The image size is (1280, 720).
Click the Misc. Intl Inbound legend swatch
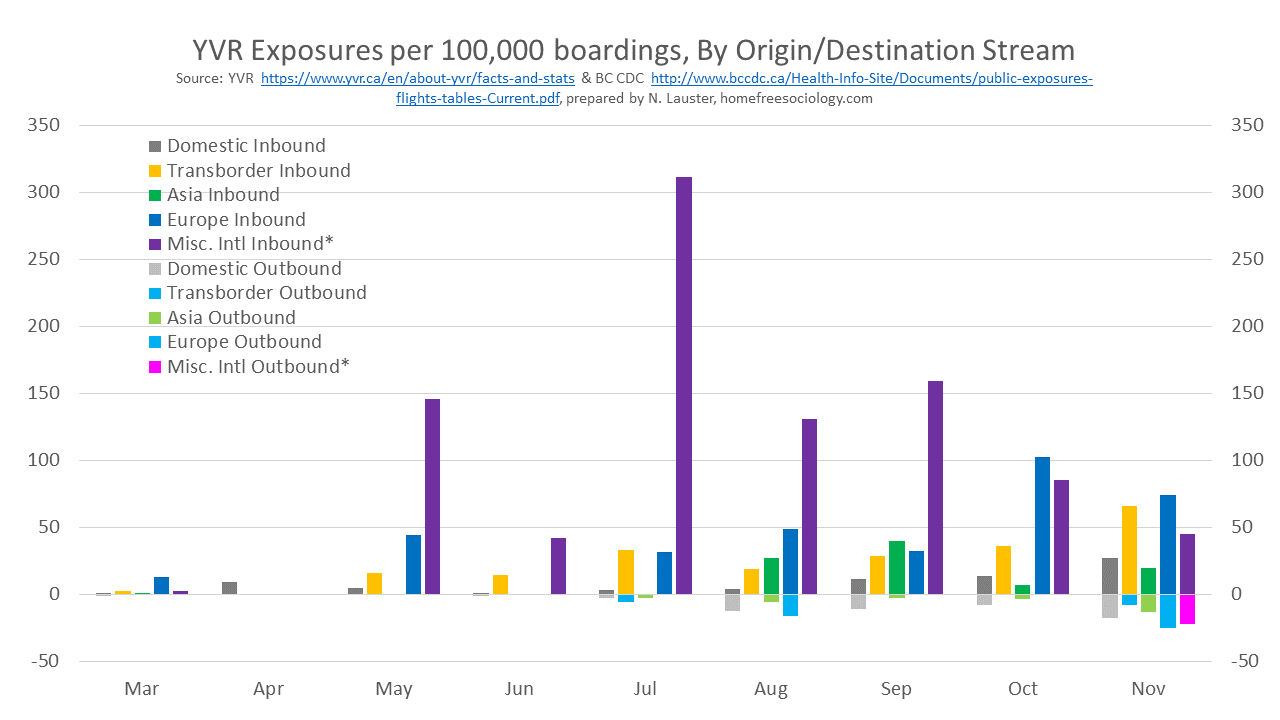click(x=155, y=244)
